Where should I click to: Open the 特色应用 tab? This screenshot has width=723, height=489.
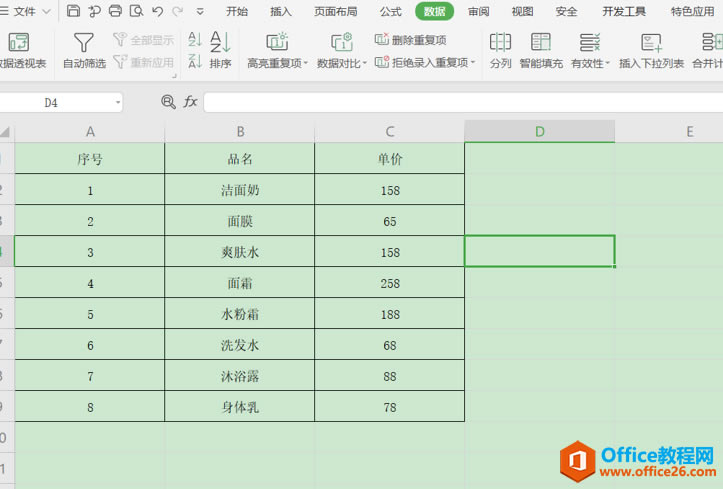point(693,12)
